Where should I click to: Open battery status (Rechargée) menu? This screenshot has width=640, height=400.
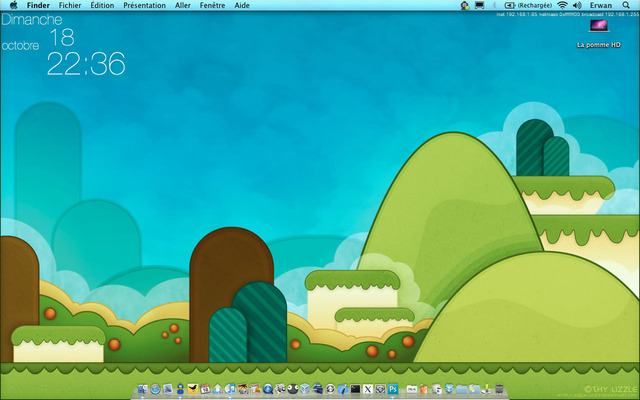coord(529,5)
